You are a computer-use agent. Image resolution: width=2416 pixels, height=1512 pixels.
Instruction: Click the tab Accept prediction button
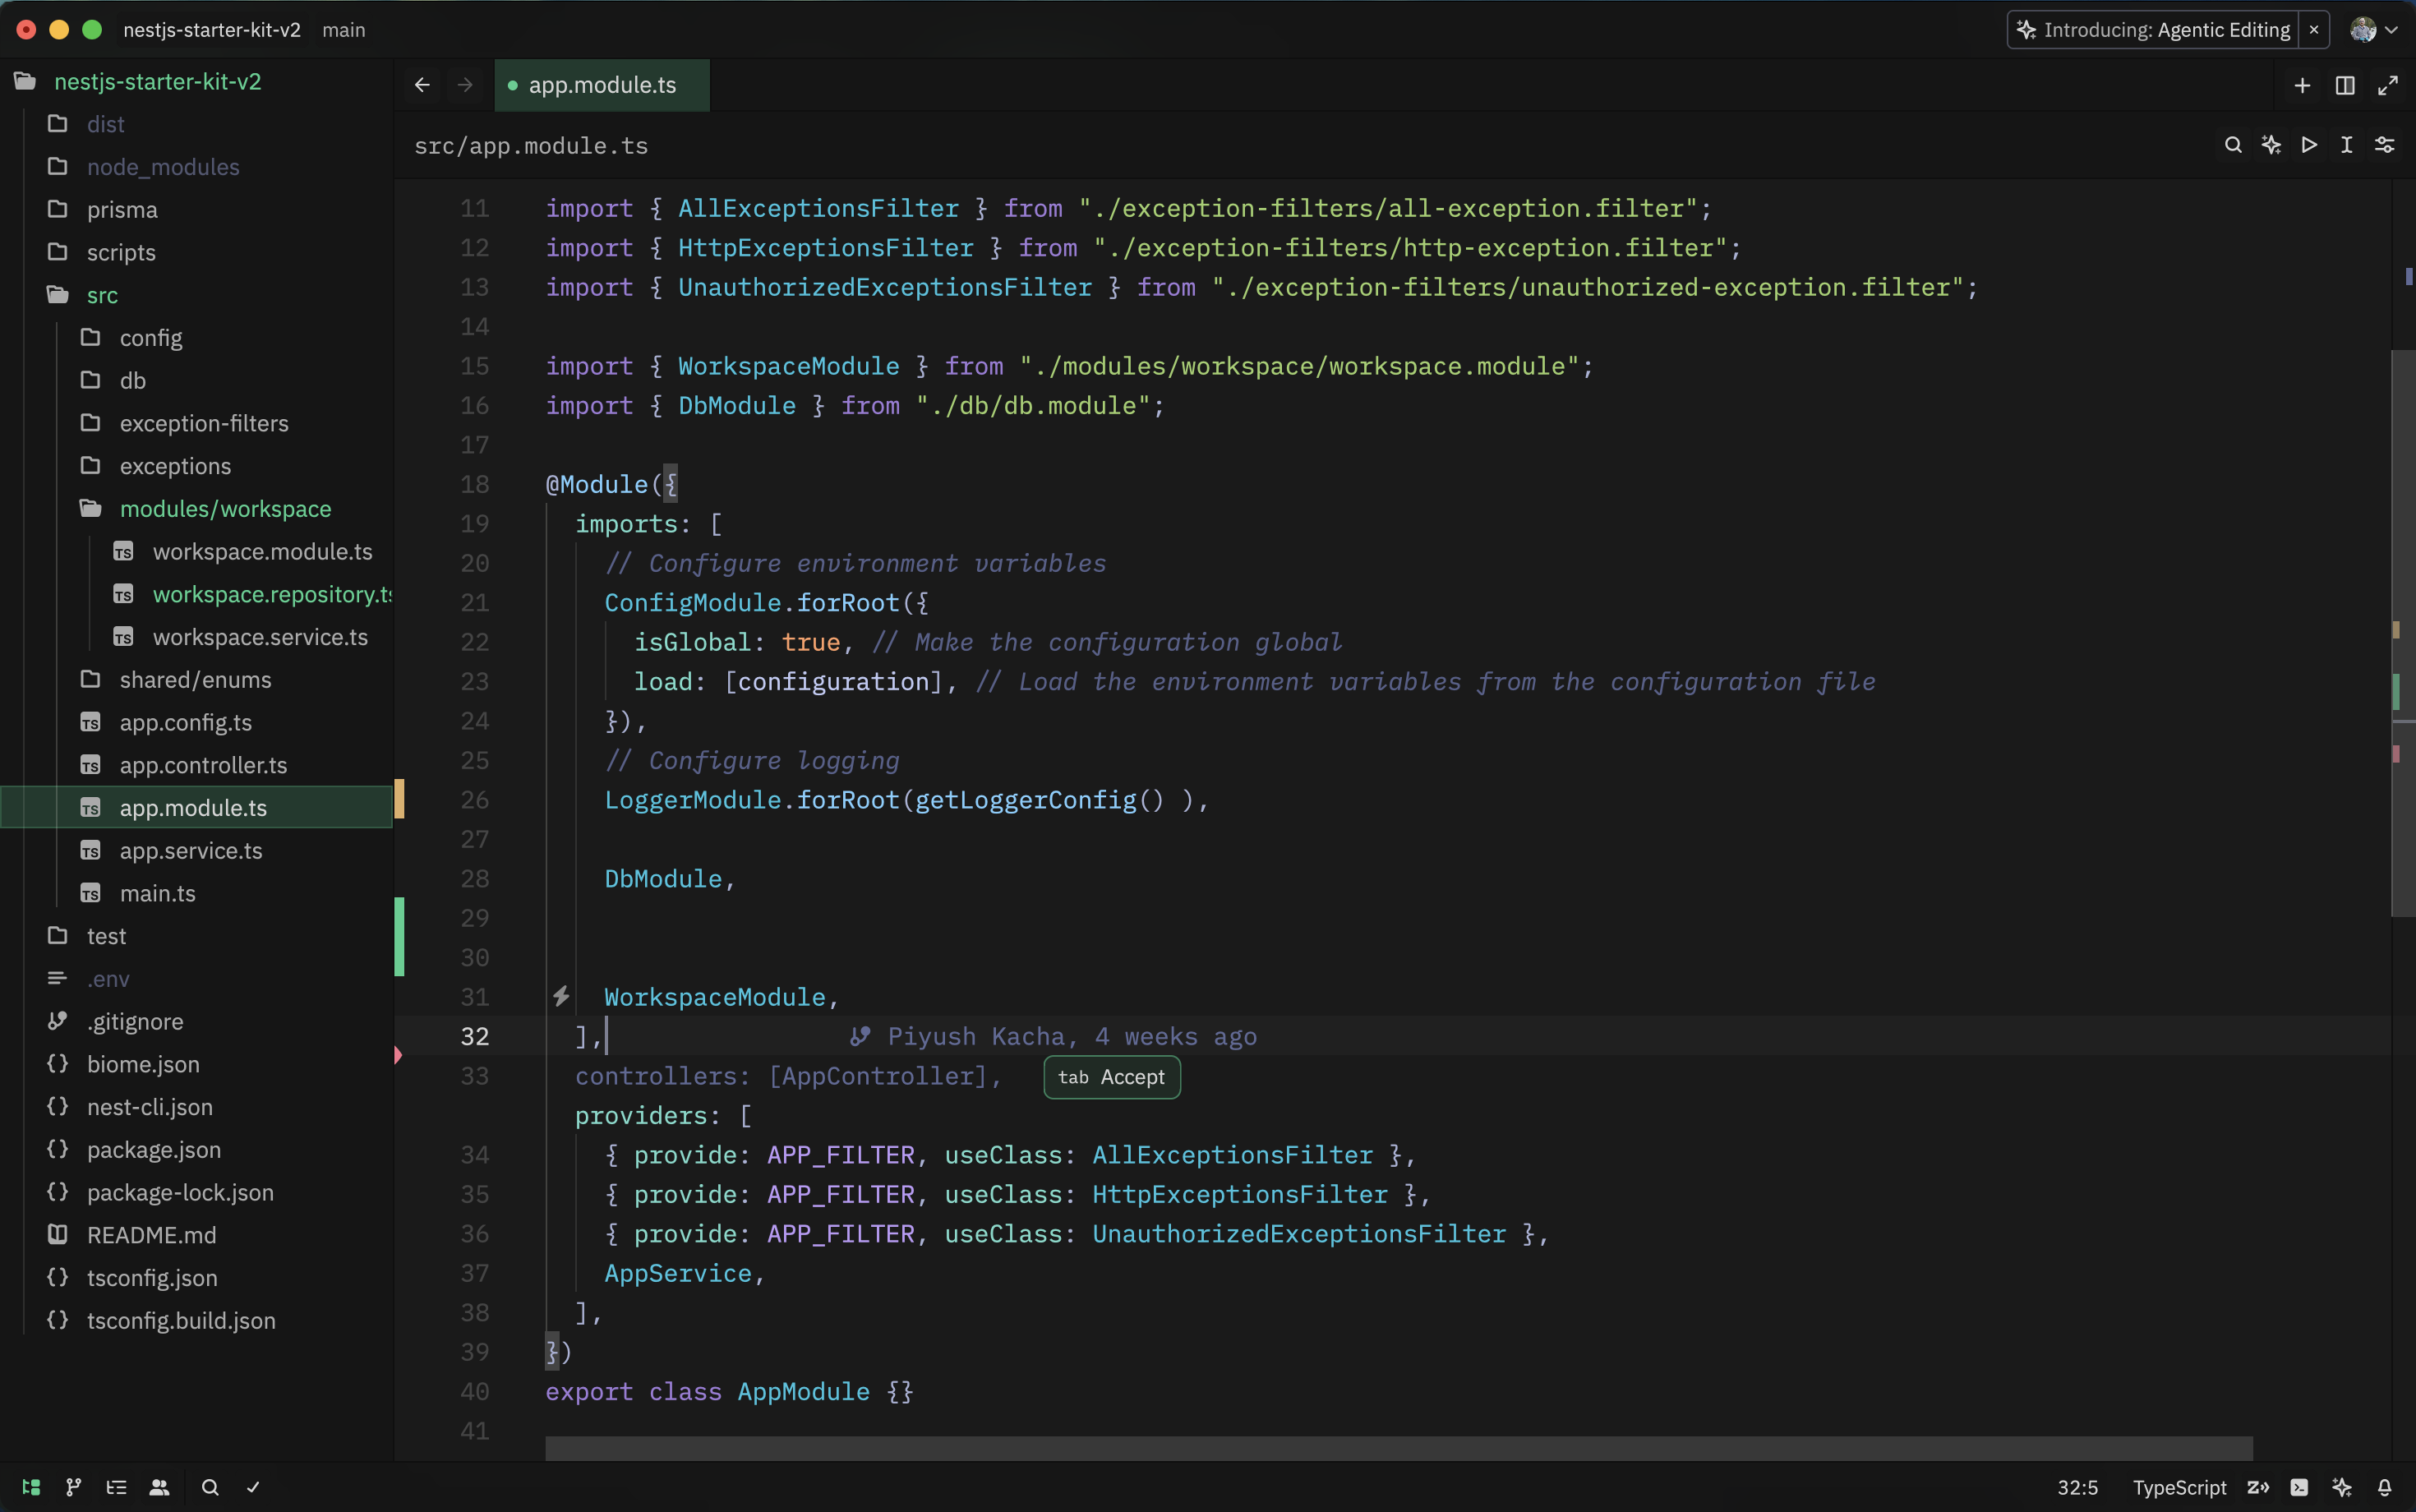[x=1111, y=1077]
